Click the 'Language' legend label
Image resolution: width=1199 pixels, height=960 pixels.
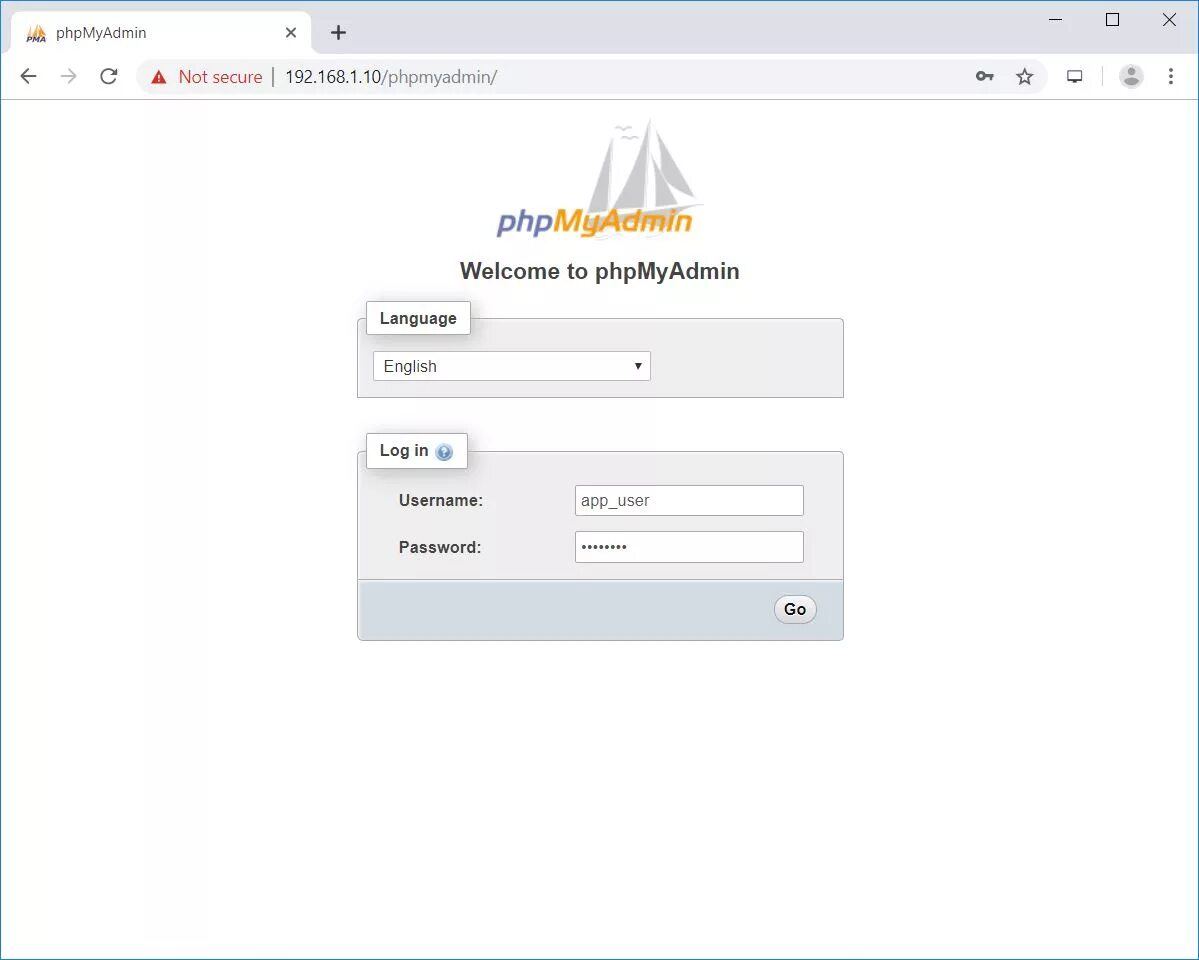[418, 318]
